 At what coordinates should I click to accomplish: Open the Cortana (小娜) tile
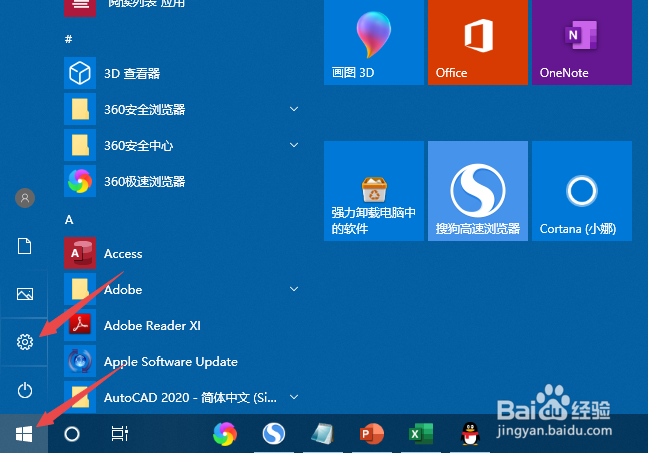pyautogui.click(x=582, y=191)
